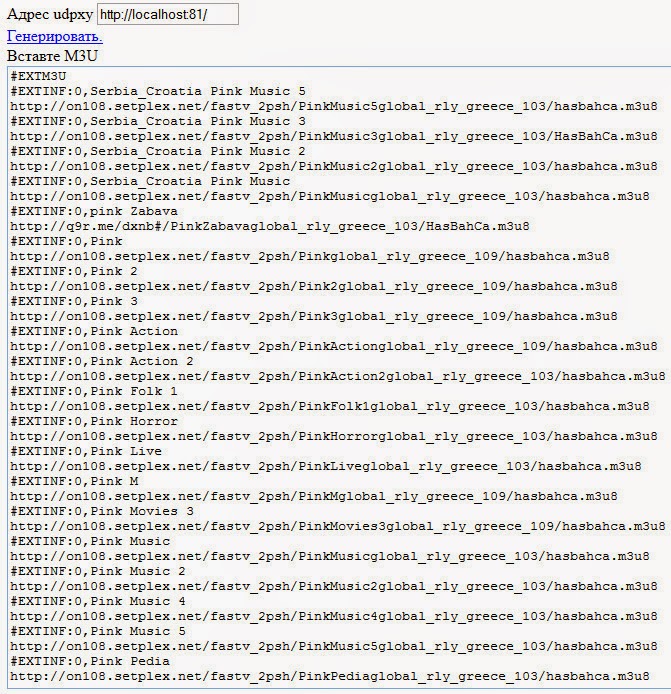Click the '#EXTINF:0,Pink 3' line
Viewport: 671px width, 694px height.
74,301
